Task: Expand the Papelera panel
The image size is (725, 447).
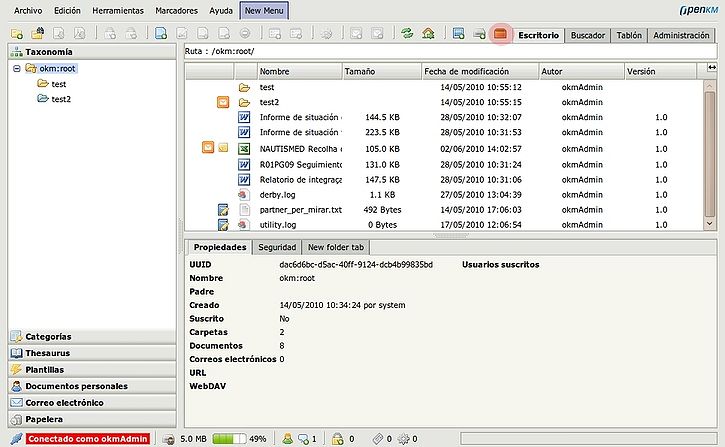Action: click(92, 419)
